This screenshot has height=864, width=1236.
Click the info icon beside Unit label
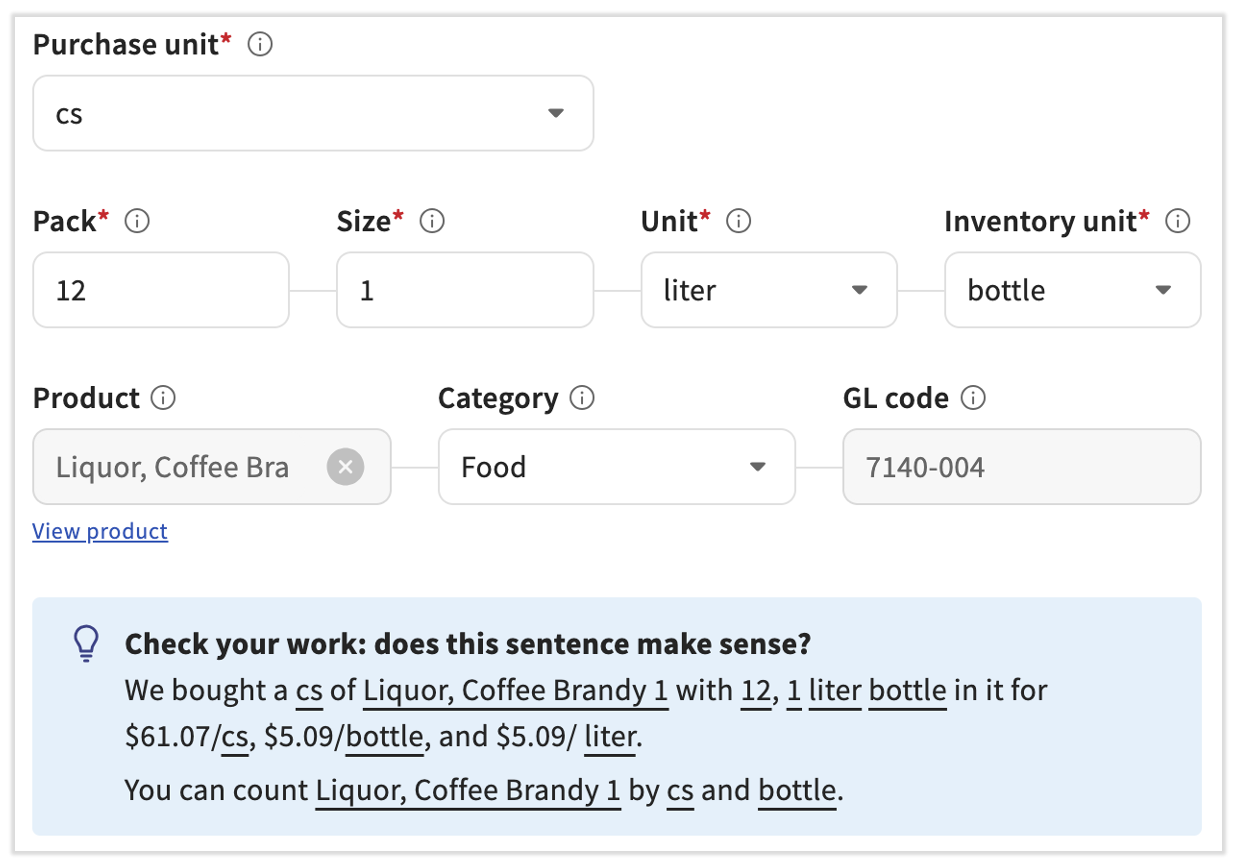coord(738,221)
